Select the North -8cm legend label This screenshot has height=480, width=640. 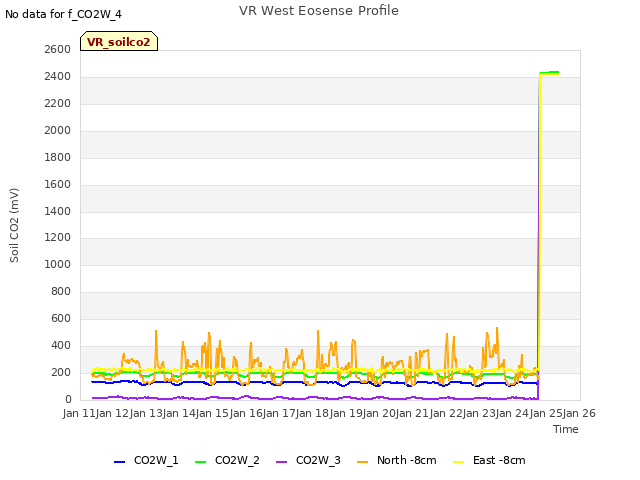407,460
